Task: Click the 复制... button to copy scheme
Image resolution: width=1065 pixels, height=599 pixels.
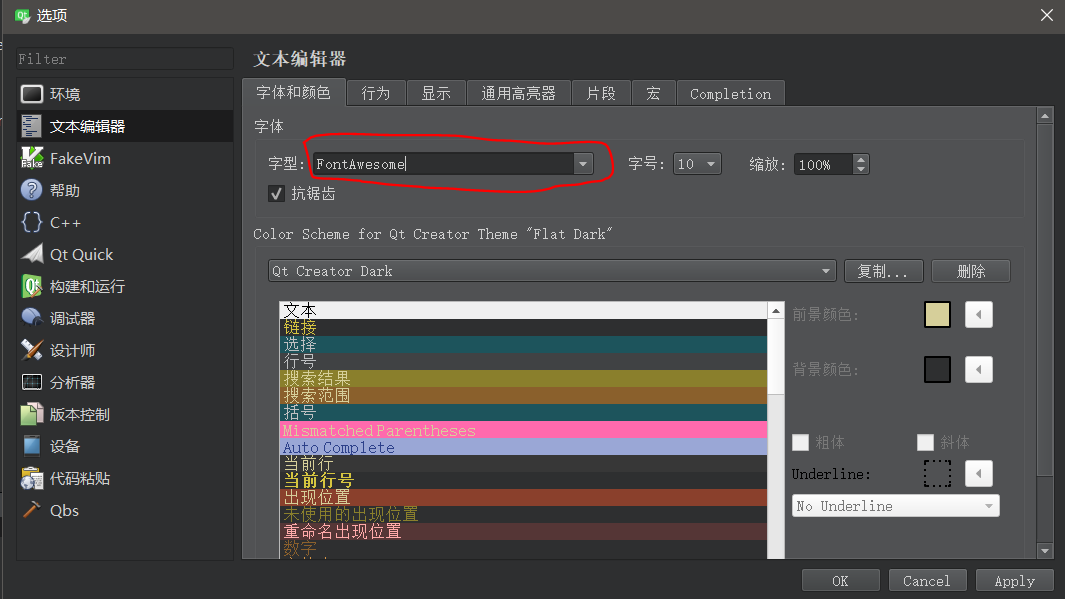Action: [x=883, y=271]
